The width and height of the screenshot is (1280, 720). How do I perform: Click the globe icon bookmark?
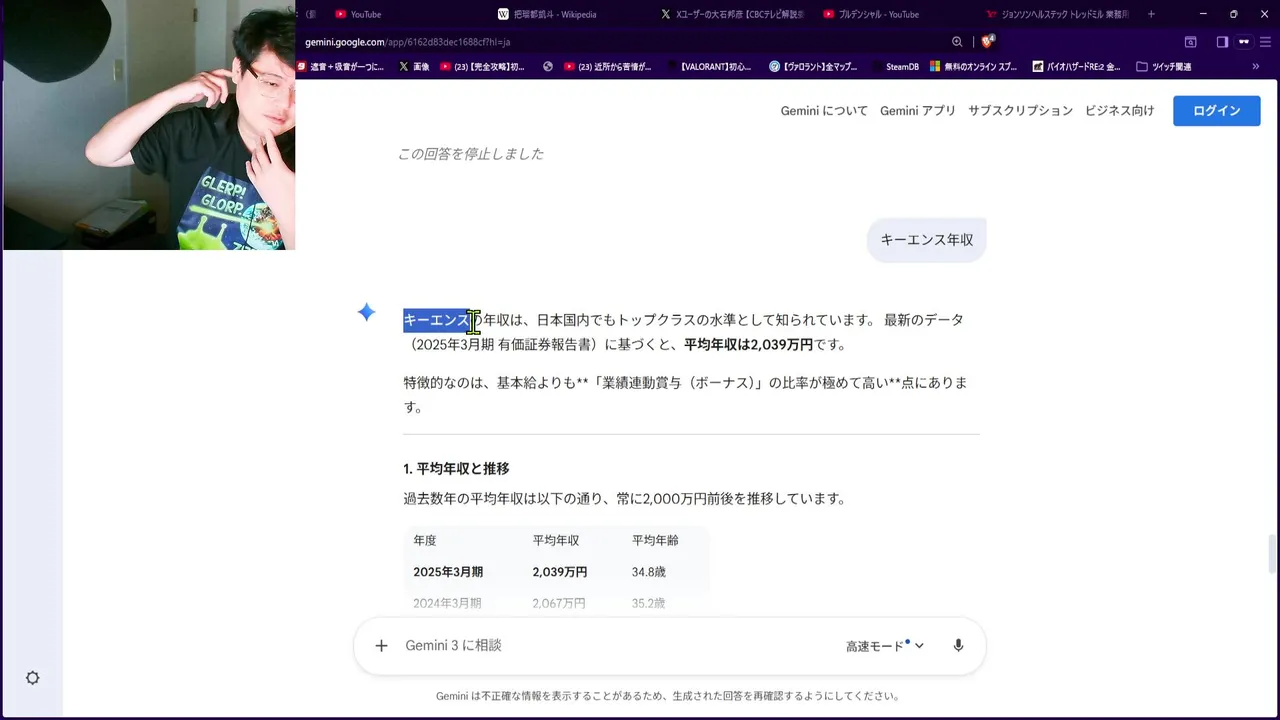[x=548, y=67]
